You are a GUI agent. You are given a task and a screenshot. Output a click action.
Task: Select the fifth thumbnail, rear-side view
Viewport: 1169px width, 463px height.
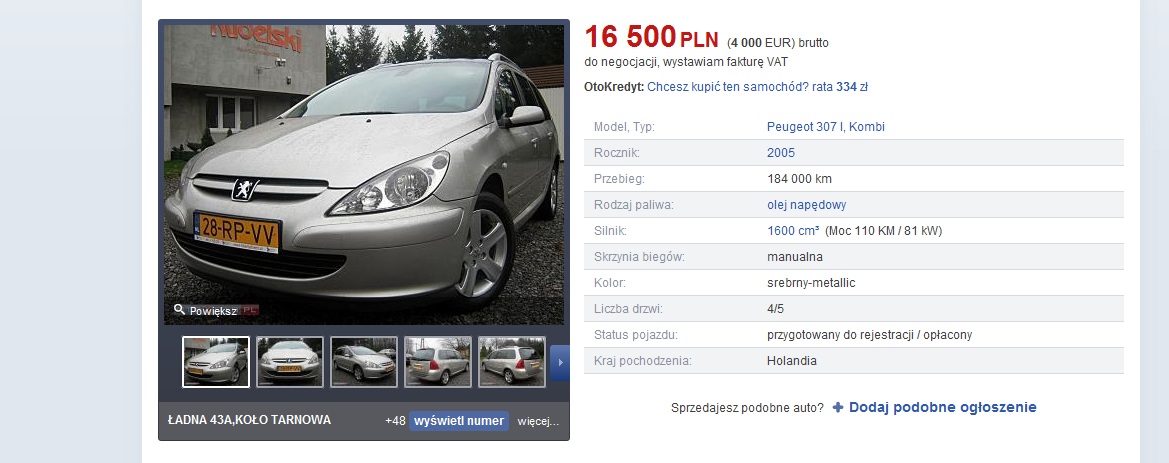(x=511, y=362)
